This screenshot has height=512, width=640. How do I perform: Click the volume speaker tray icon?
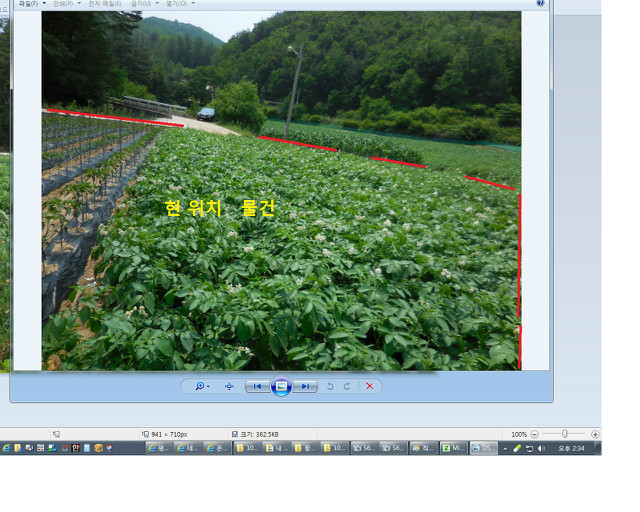click(x=542, y=448)
